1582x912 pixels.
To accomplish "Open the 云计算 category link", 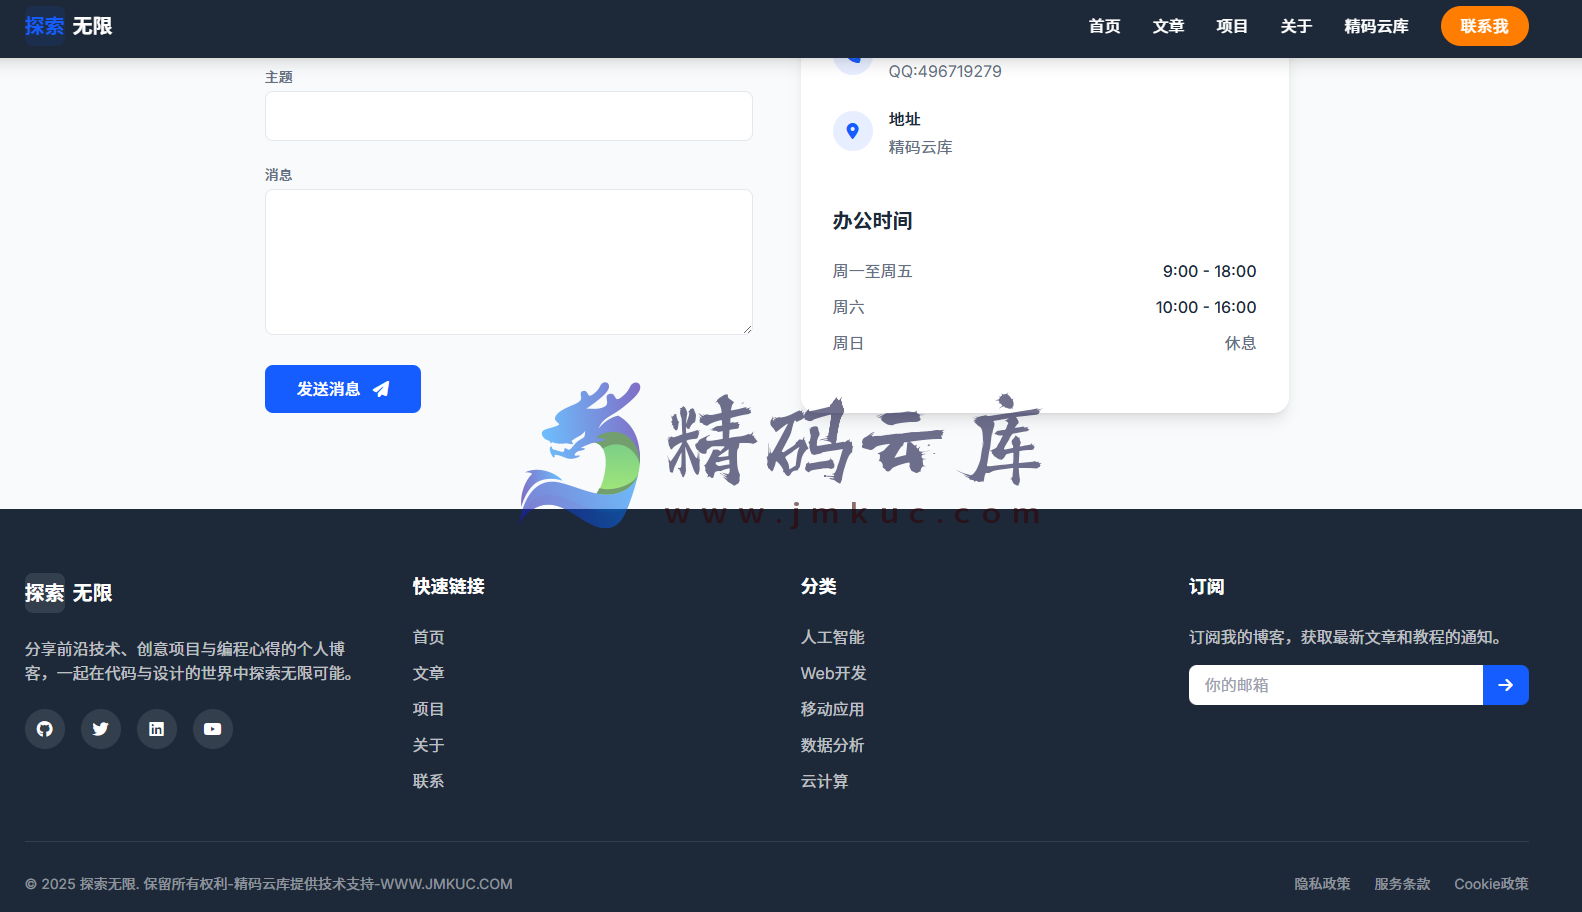I will pos(825,781).
